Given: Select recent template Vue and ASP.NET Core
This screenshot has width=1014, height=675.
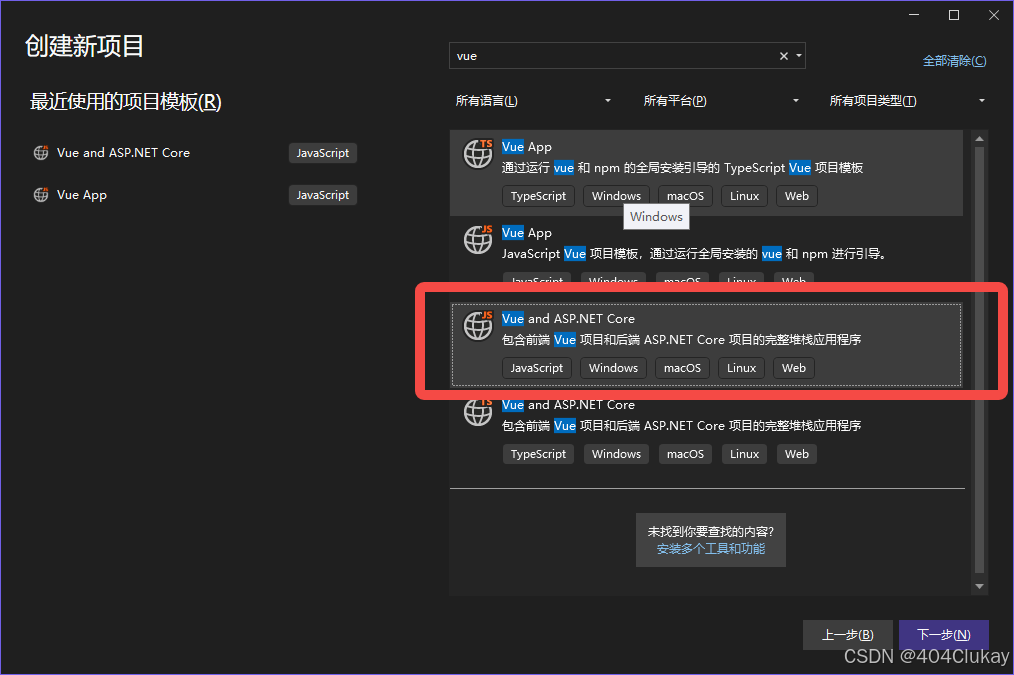Looking at the screenshot, I should (x=124, y=153).
